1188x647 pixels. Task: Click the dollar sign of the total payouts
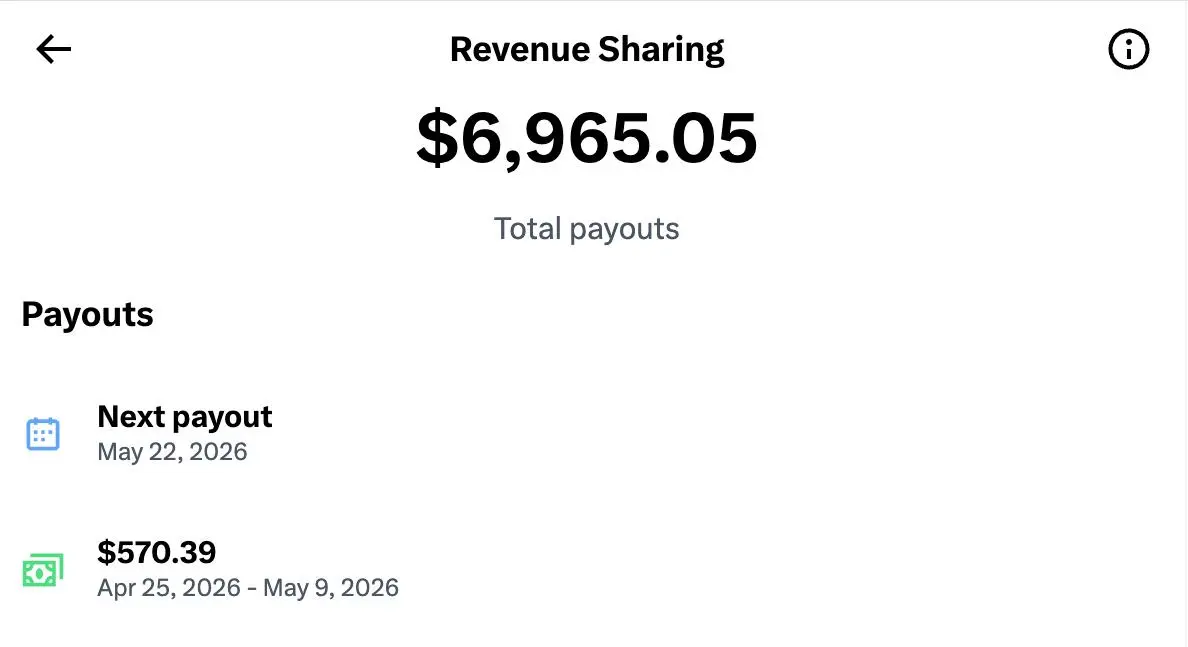click(x=437, y=138)
